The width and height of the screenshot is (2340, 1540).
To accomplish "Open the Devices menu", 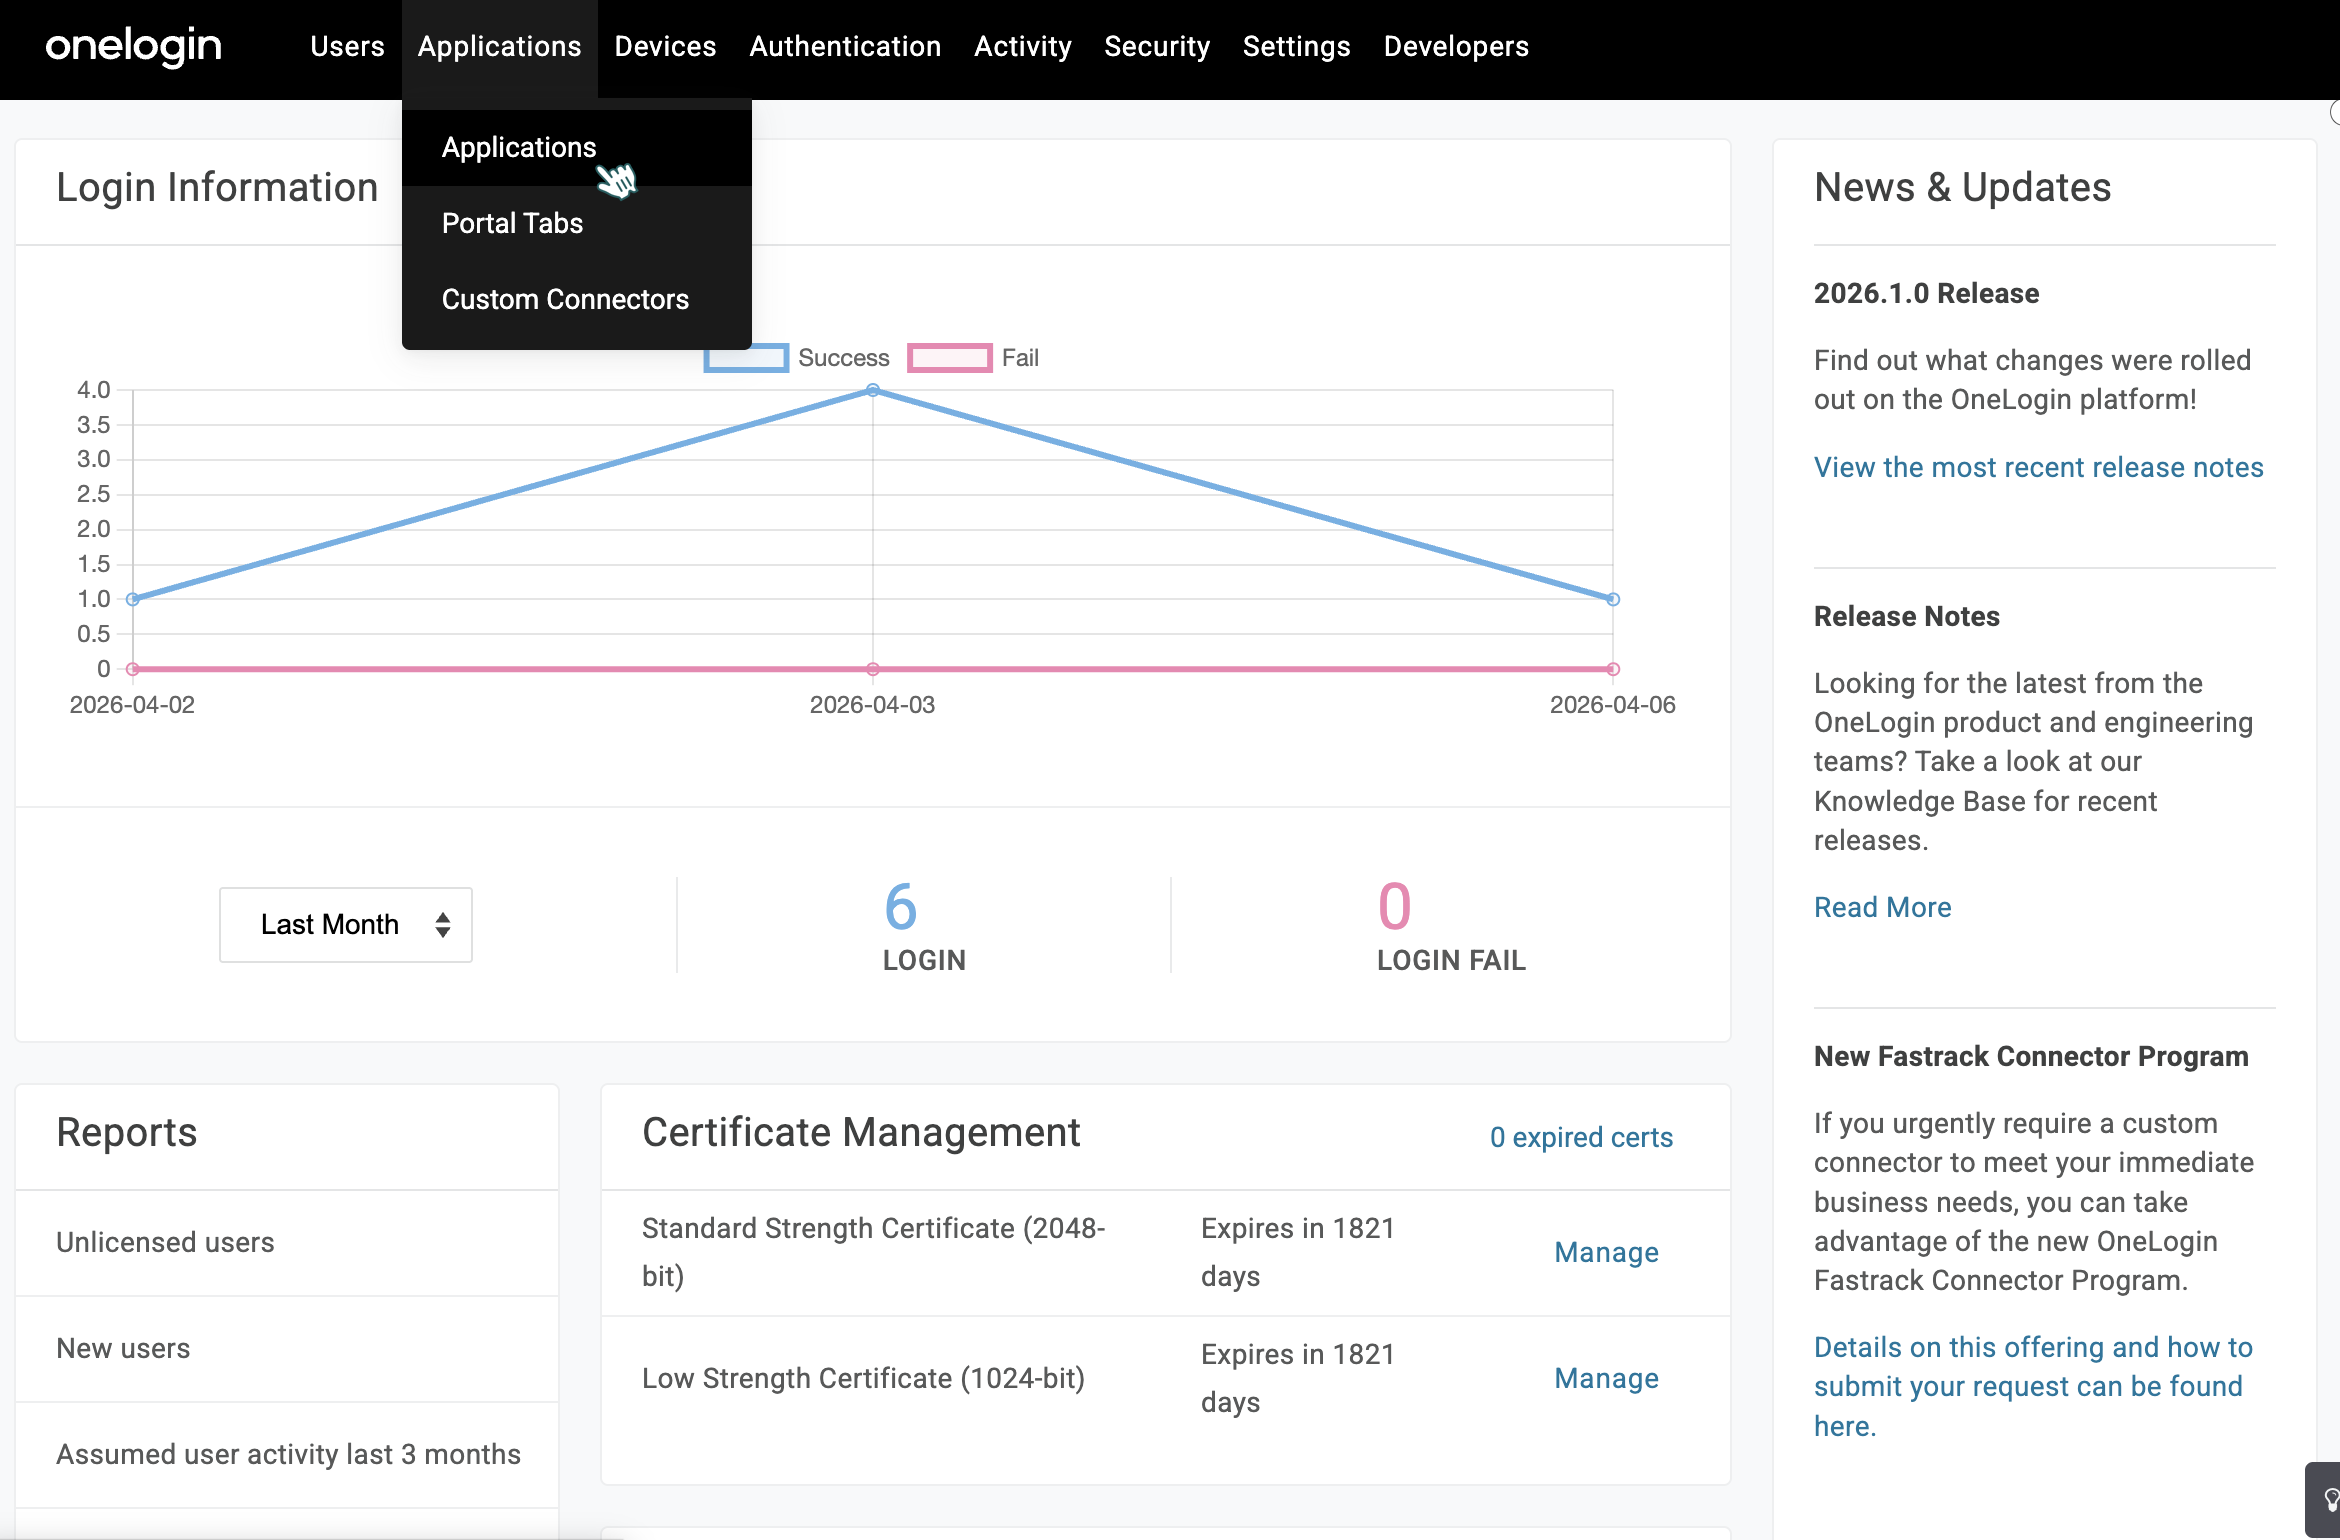I will [665, 47].
